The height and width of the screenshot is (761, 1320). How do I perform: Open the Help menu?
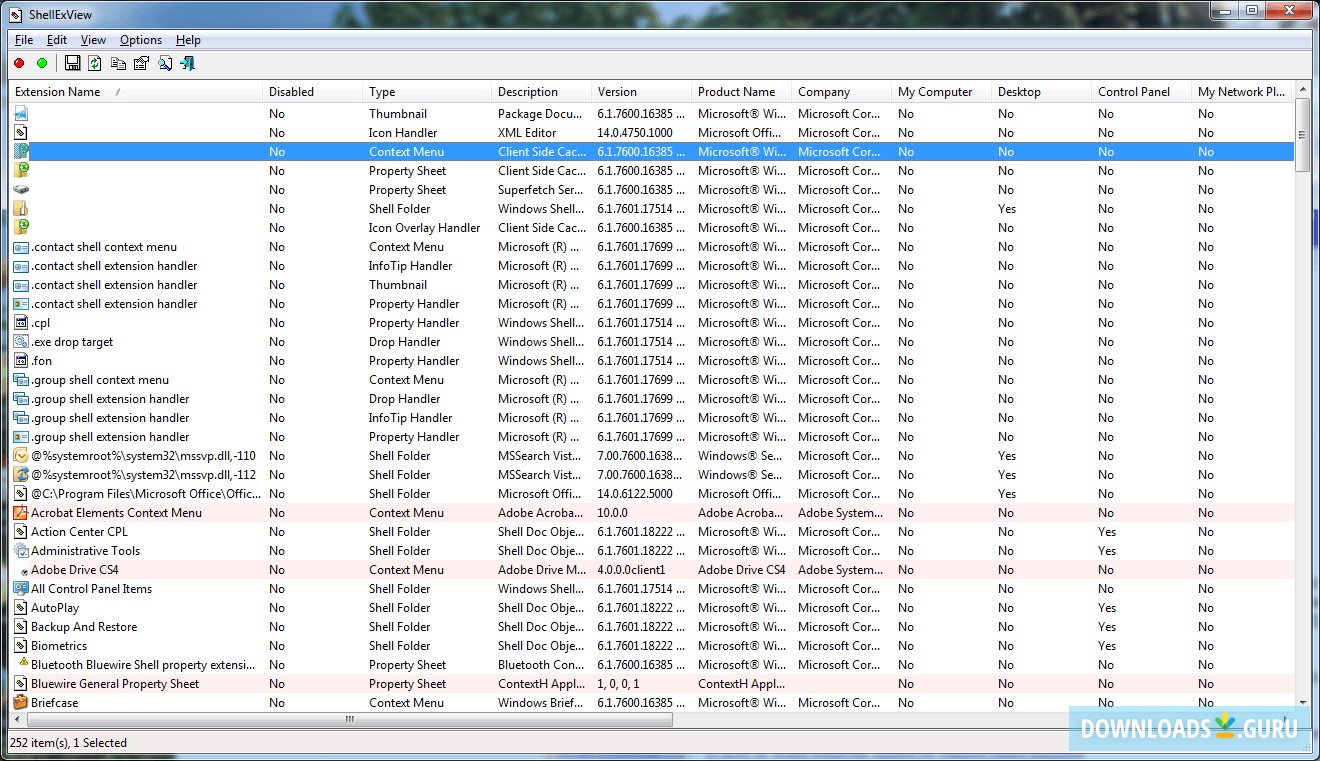[188, 40]
